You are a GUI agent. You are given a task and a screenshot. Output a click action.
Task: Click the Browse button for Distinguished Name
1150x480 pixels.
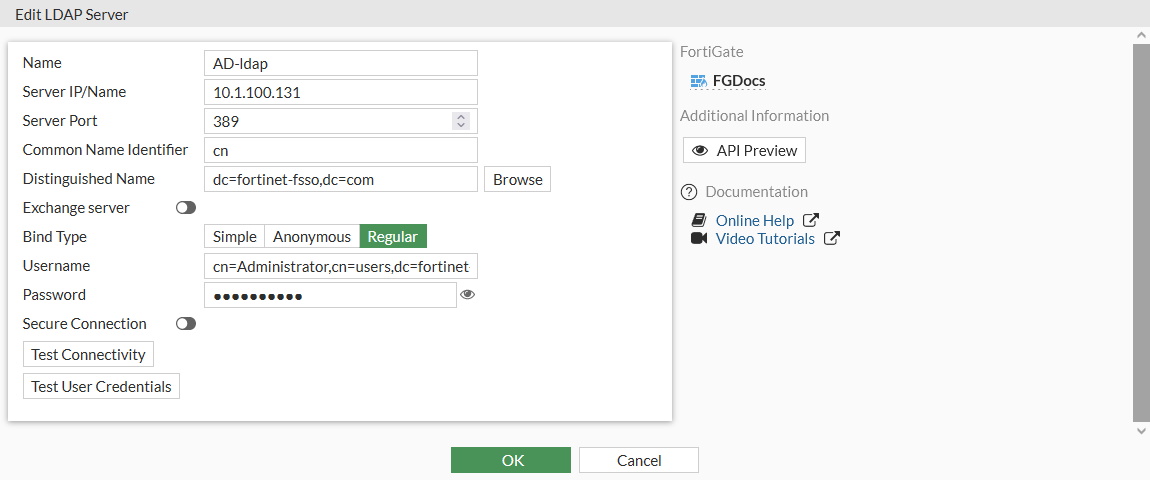tap(518, 180)
